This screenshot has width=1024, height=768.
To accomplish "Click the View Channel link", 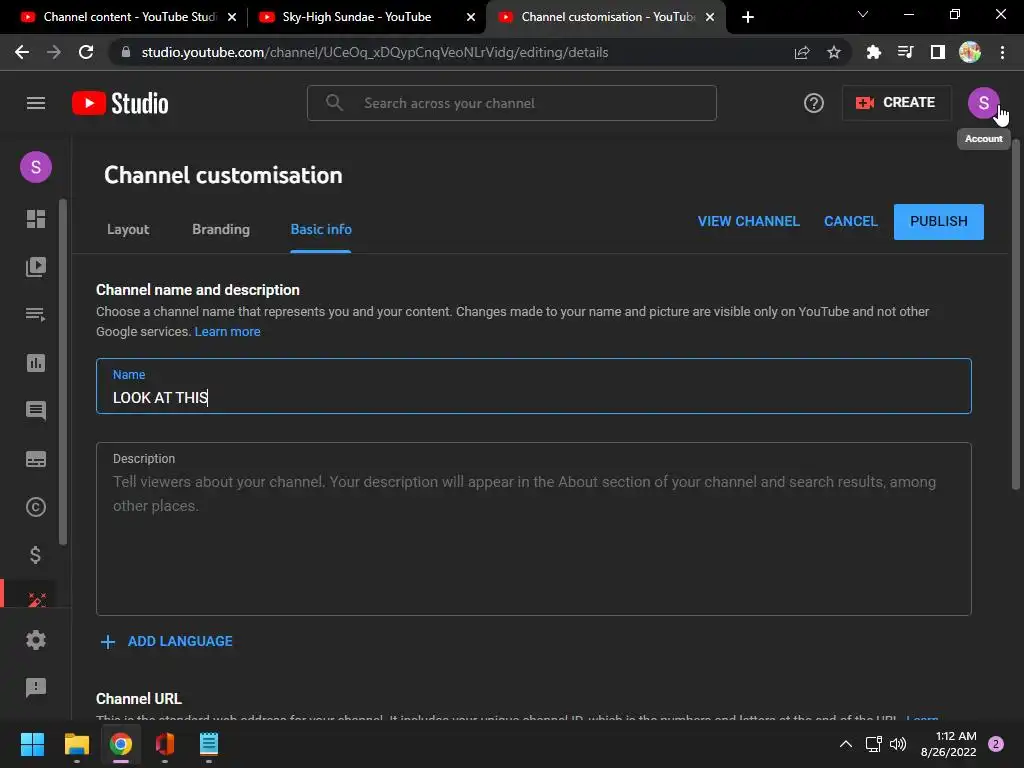I will coord(748,221).
